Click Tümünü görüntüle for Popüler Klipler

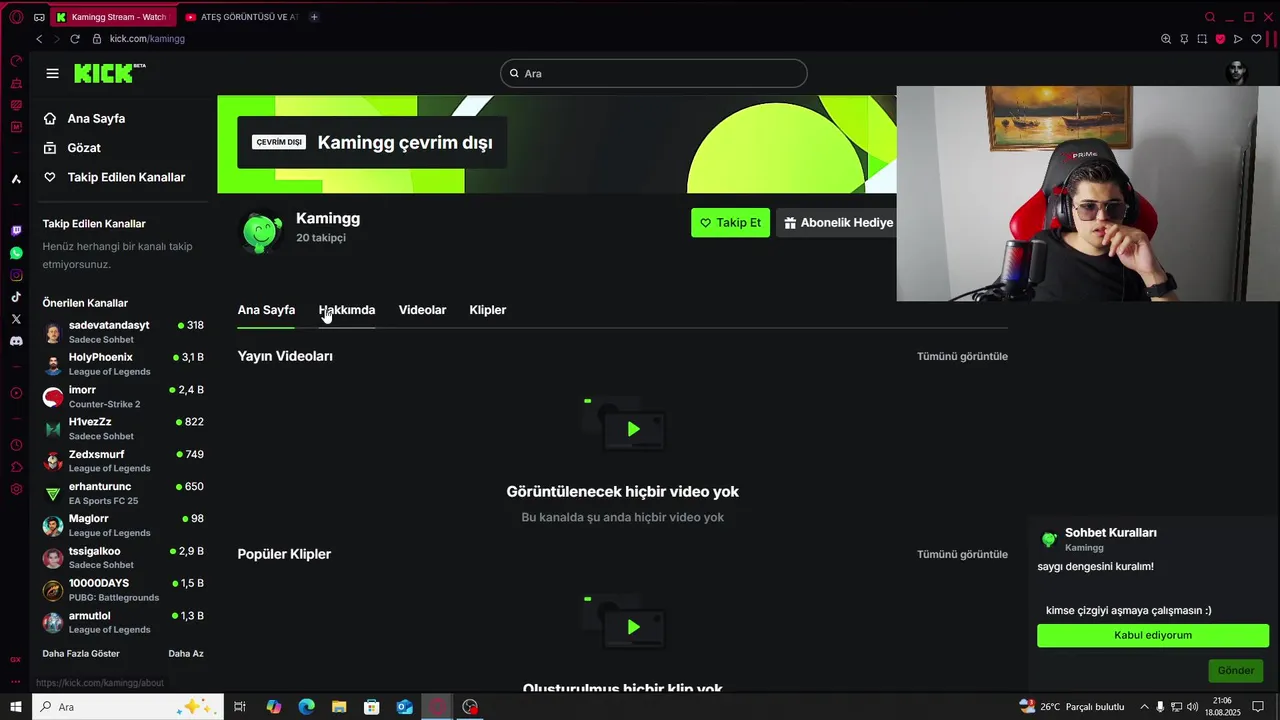pyautogui.click(x=962, y=555)
